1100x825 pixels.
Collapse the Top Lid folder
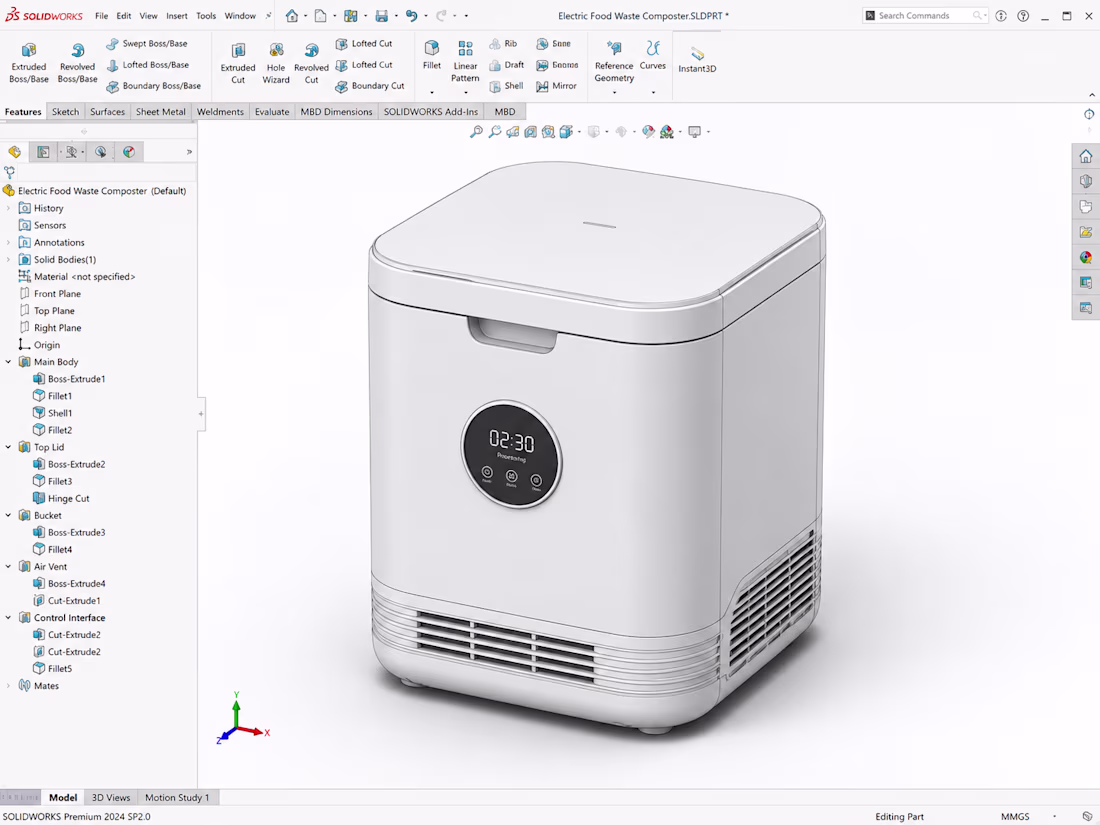[8, 447]
